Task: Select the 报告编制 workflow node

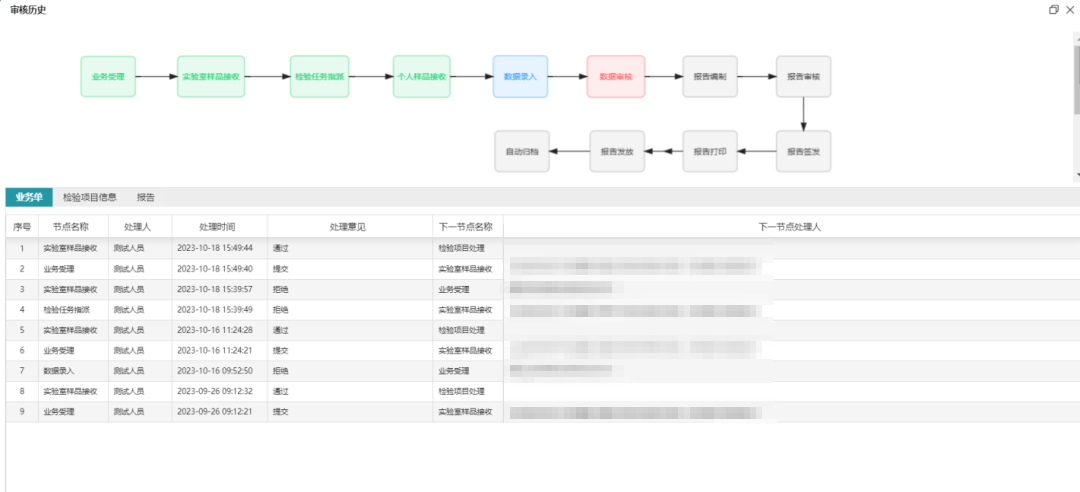Action: [x=710, y=77]
